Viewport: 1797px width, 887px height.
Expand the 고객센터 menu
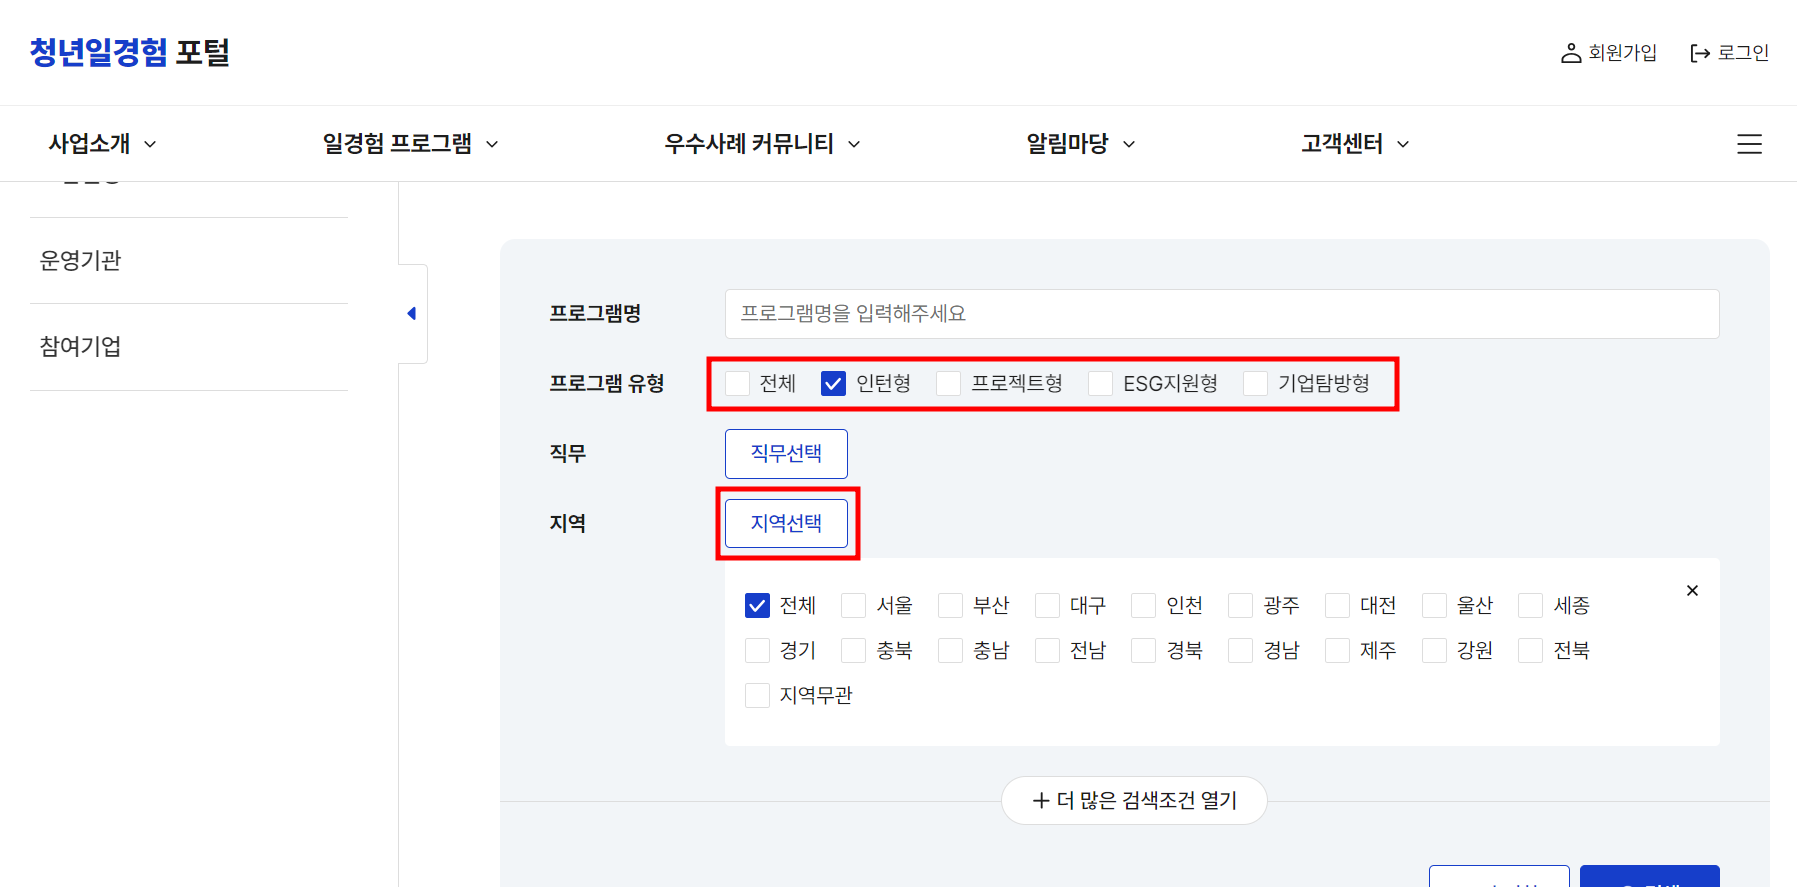(x=1355, y=144)
